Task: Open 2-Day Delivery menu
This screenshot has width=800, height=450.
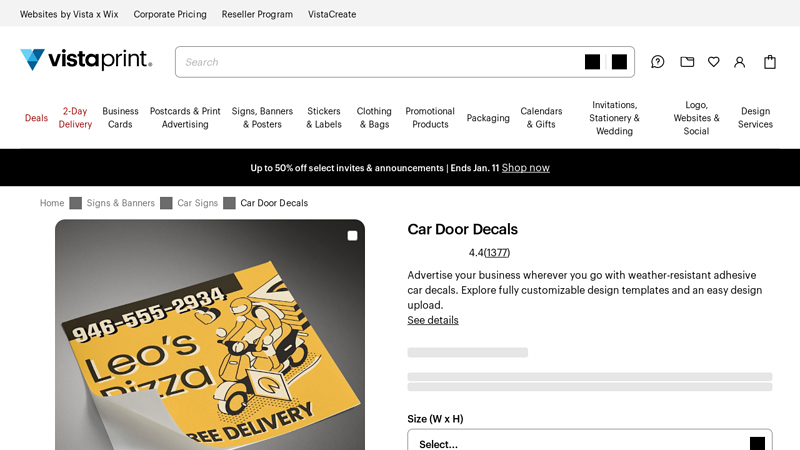Action: (x=75, y=118)
